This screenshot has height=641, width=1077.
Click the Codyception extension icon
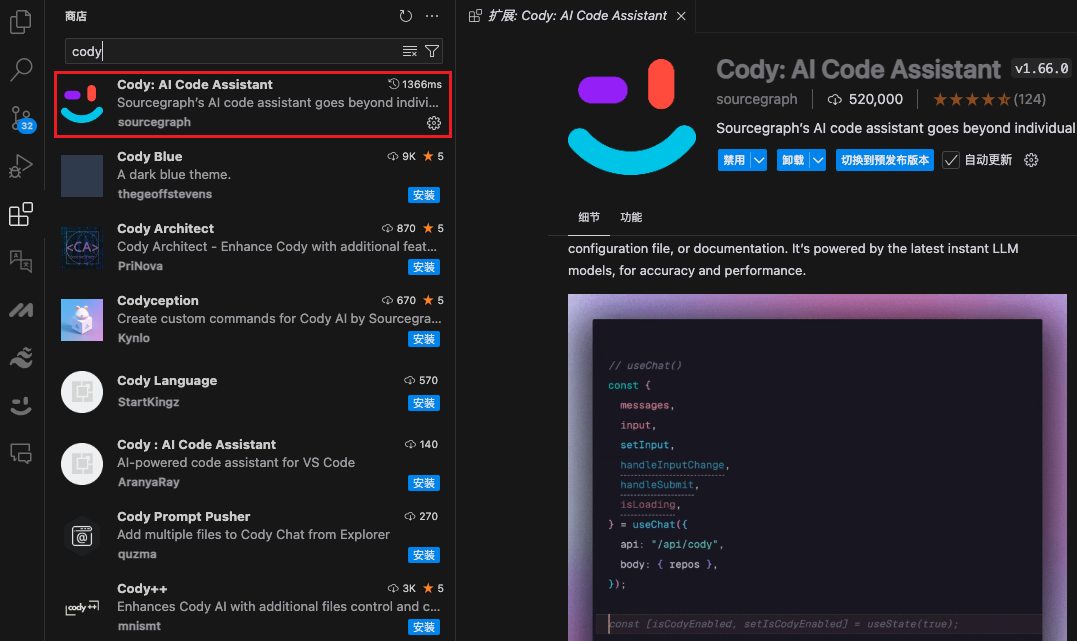[82, 320]
